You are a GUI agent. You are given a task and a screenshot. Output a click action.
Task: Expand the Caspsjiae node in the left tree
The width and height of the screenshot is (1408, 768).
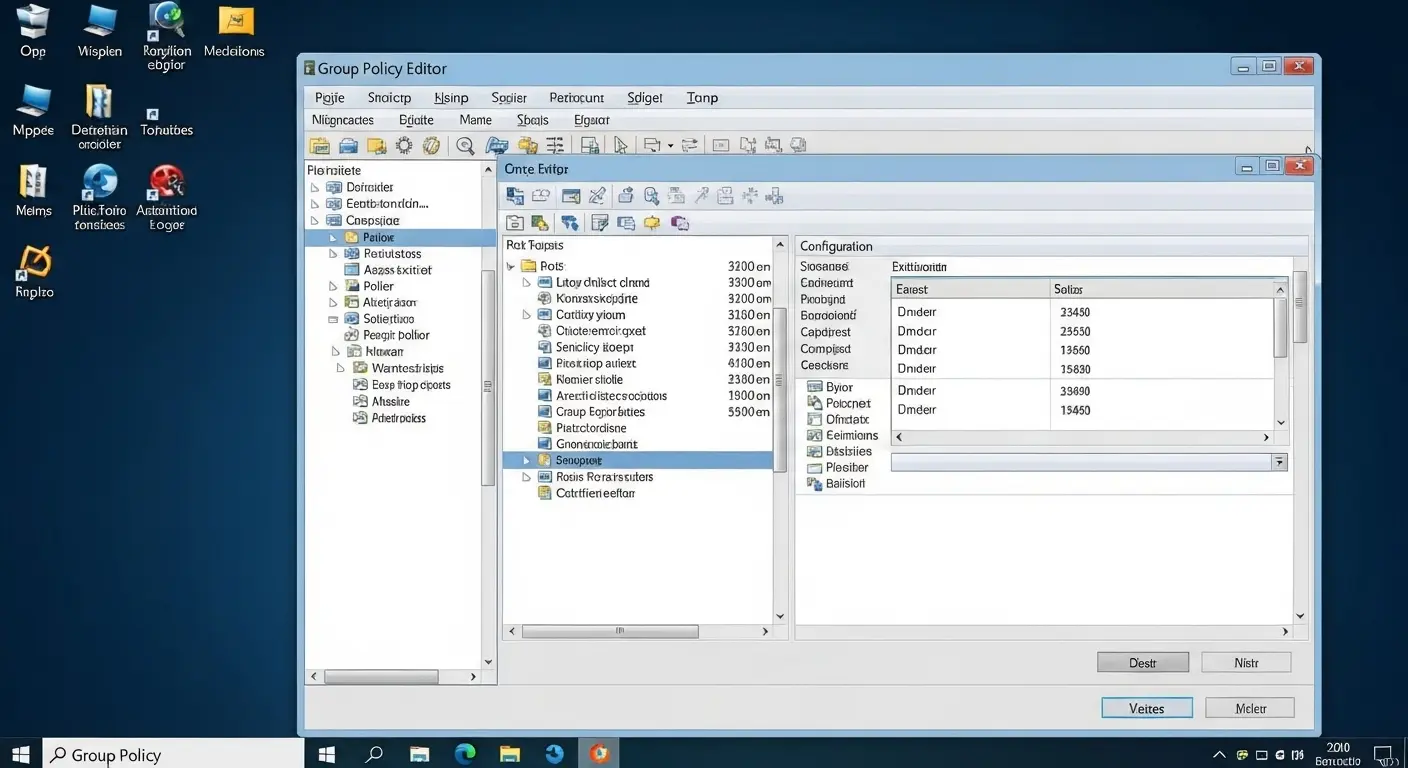[x=314, y=221]
